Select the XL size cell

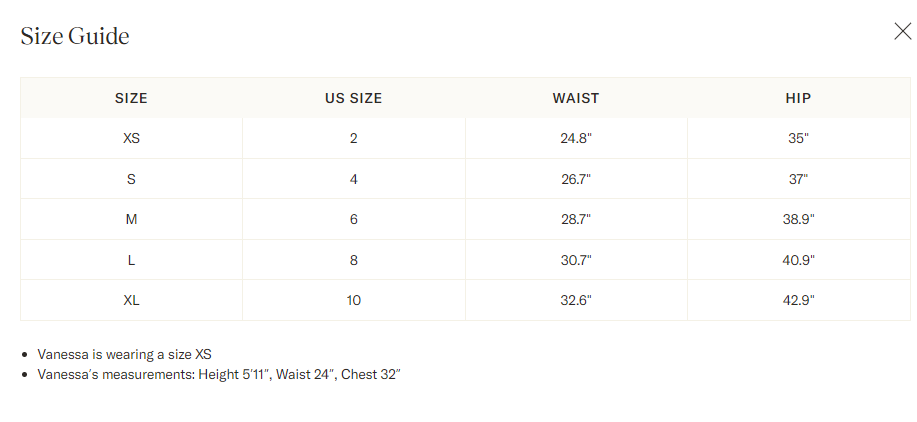coord(131,300)
